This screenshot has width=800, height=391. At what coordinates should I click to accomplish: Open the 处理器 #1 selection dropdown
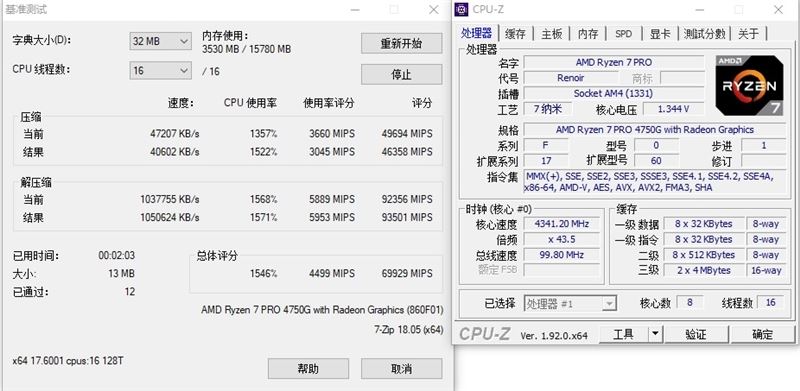pyautogui.click(x=570, y=304)
